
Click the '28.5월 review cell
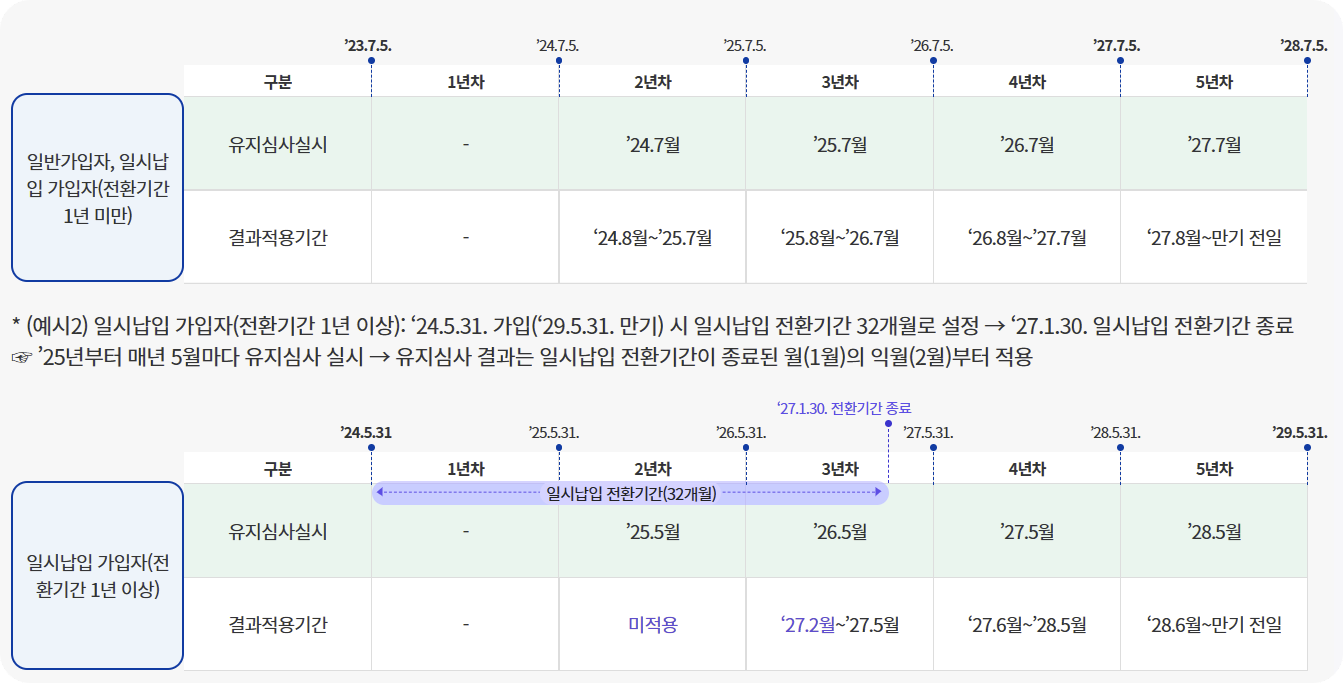point(1214,532)
